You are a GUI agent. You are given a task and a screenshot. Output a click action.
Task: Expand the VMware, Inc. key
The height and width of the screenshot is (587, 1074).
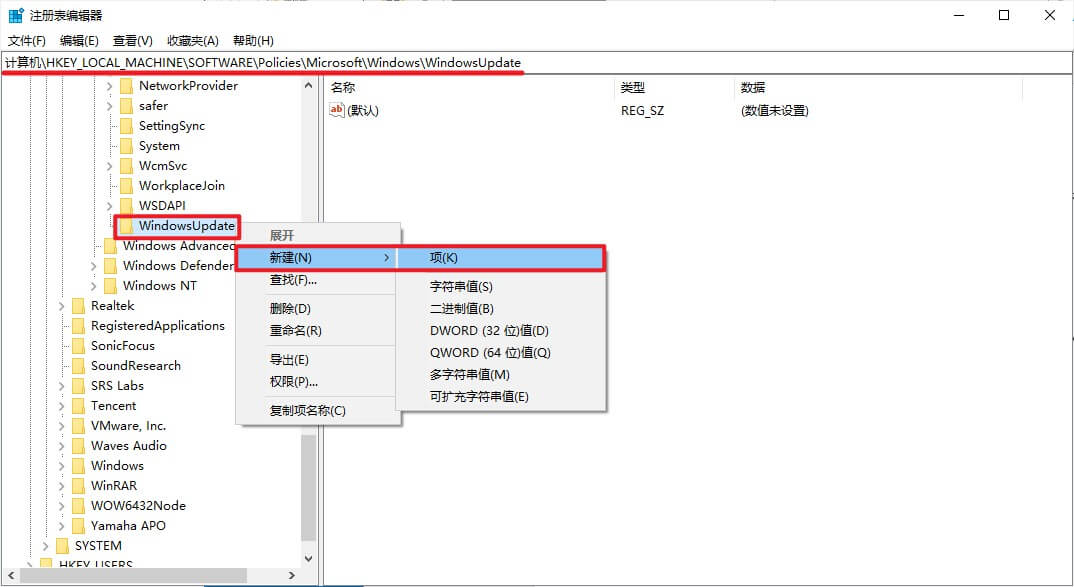62,426
